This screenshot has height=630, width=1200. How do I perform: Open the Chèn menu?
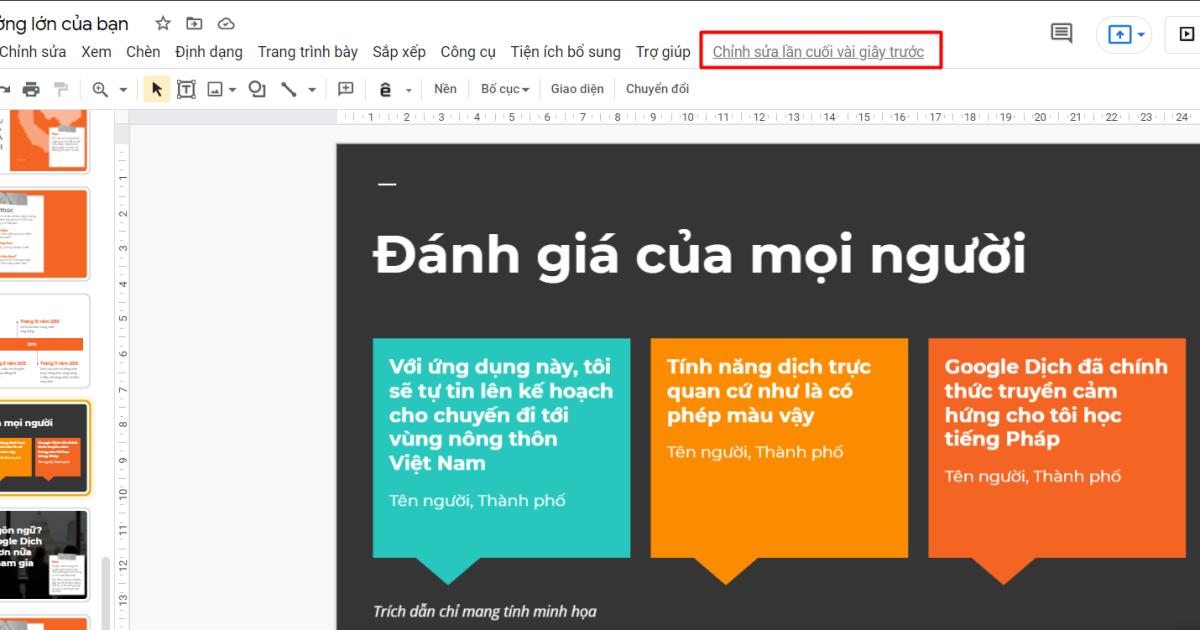pyautogui.click(x=143, y=51)
